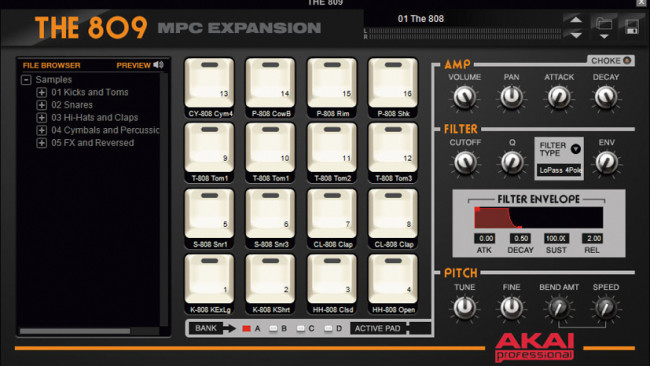This screenshot has width=650, height=366.
Task: Click the Pitch Tune knob
Action: click(464, 308)
